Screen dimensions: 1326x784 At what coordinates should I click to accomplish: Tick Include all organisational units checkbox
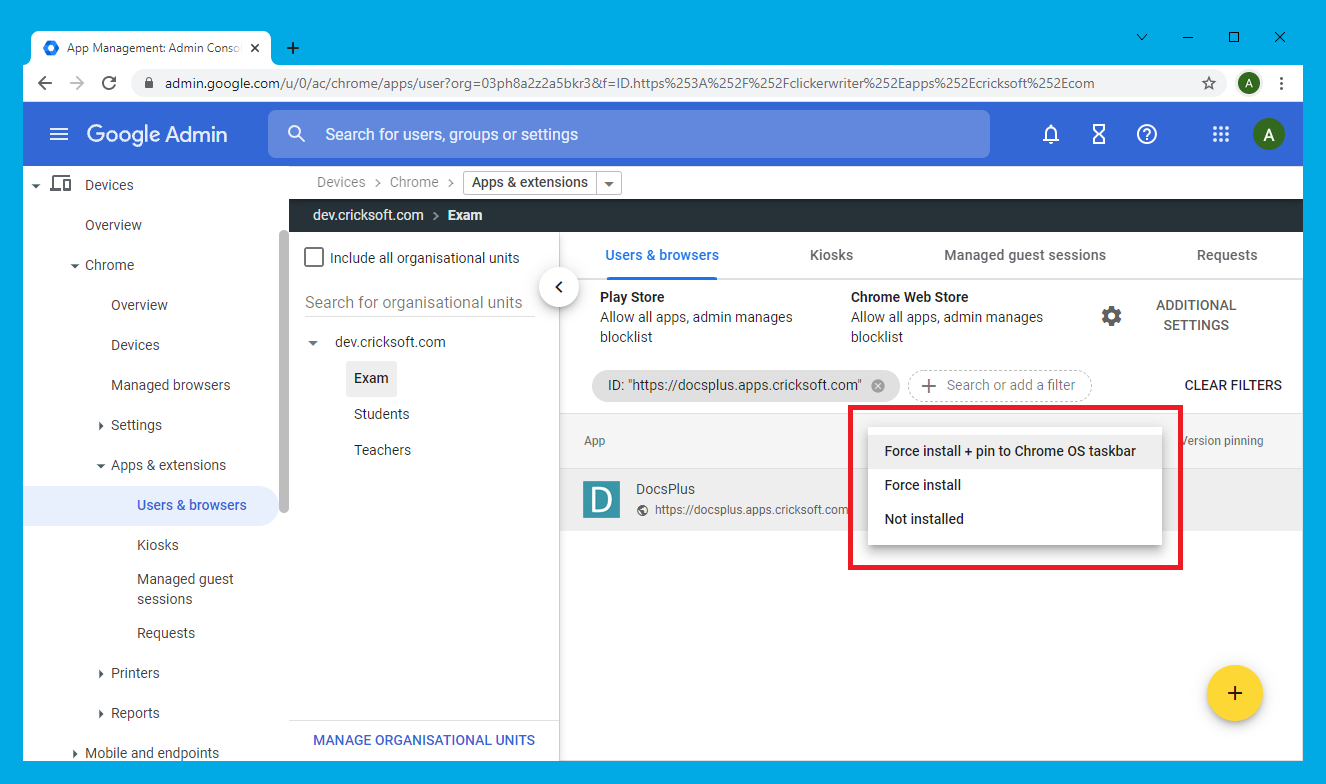click(x=314, y=258)
